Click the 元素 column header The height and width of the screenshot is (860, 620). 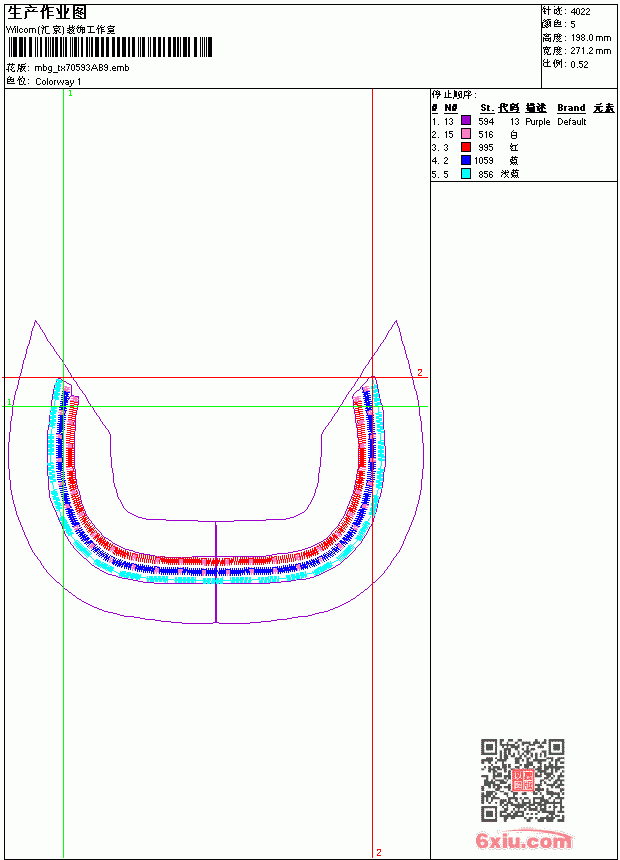pos(604,108)
